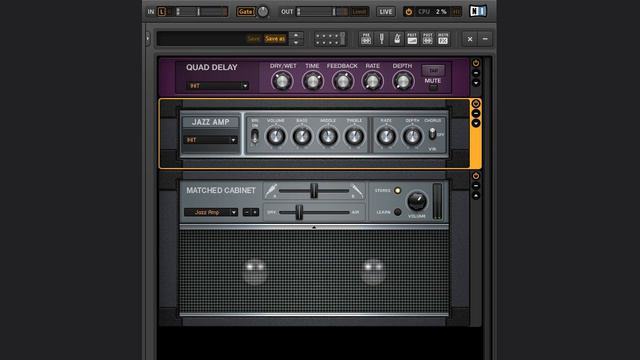Click the Save button
Image resolution: width=640 pixels, height=360 pixels.
[253, 39]
